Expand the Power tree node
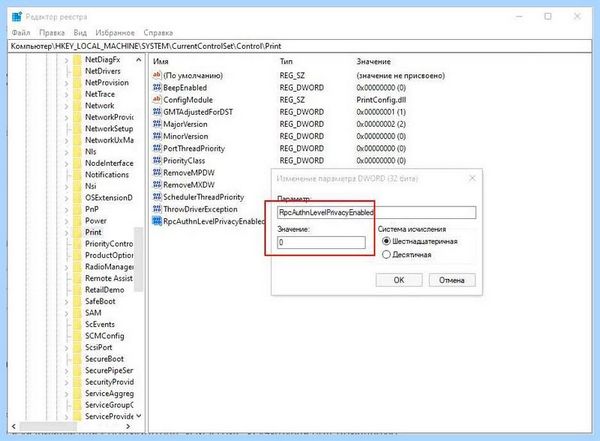Screen dimensions: 600x441 66,221
